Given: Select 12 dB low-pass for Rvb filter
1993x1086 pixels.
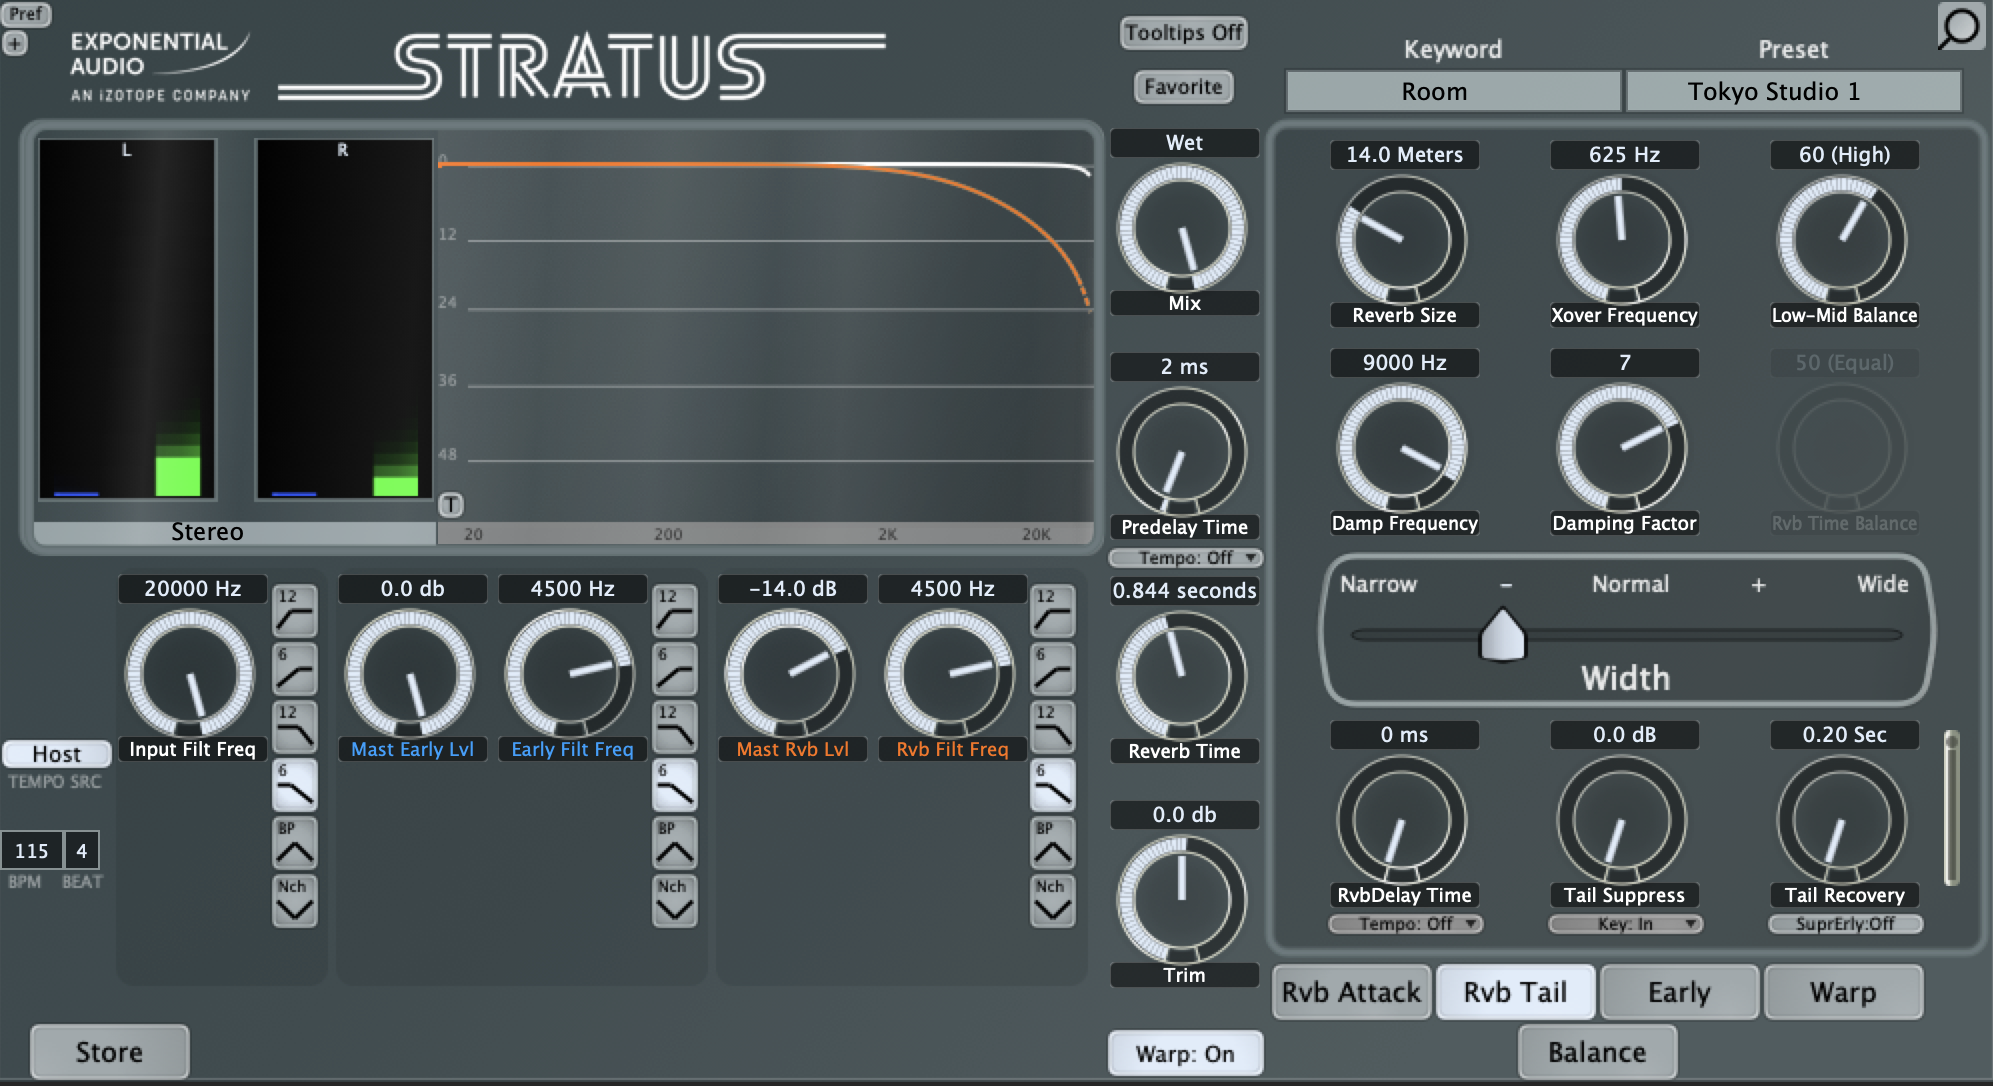Looking at the screenshot, I should click(x=1053, y=727).
